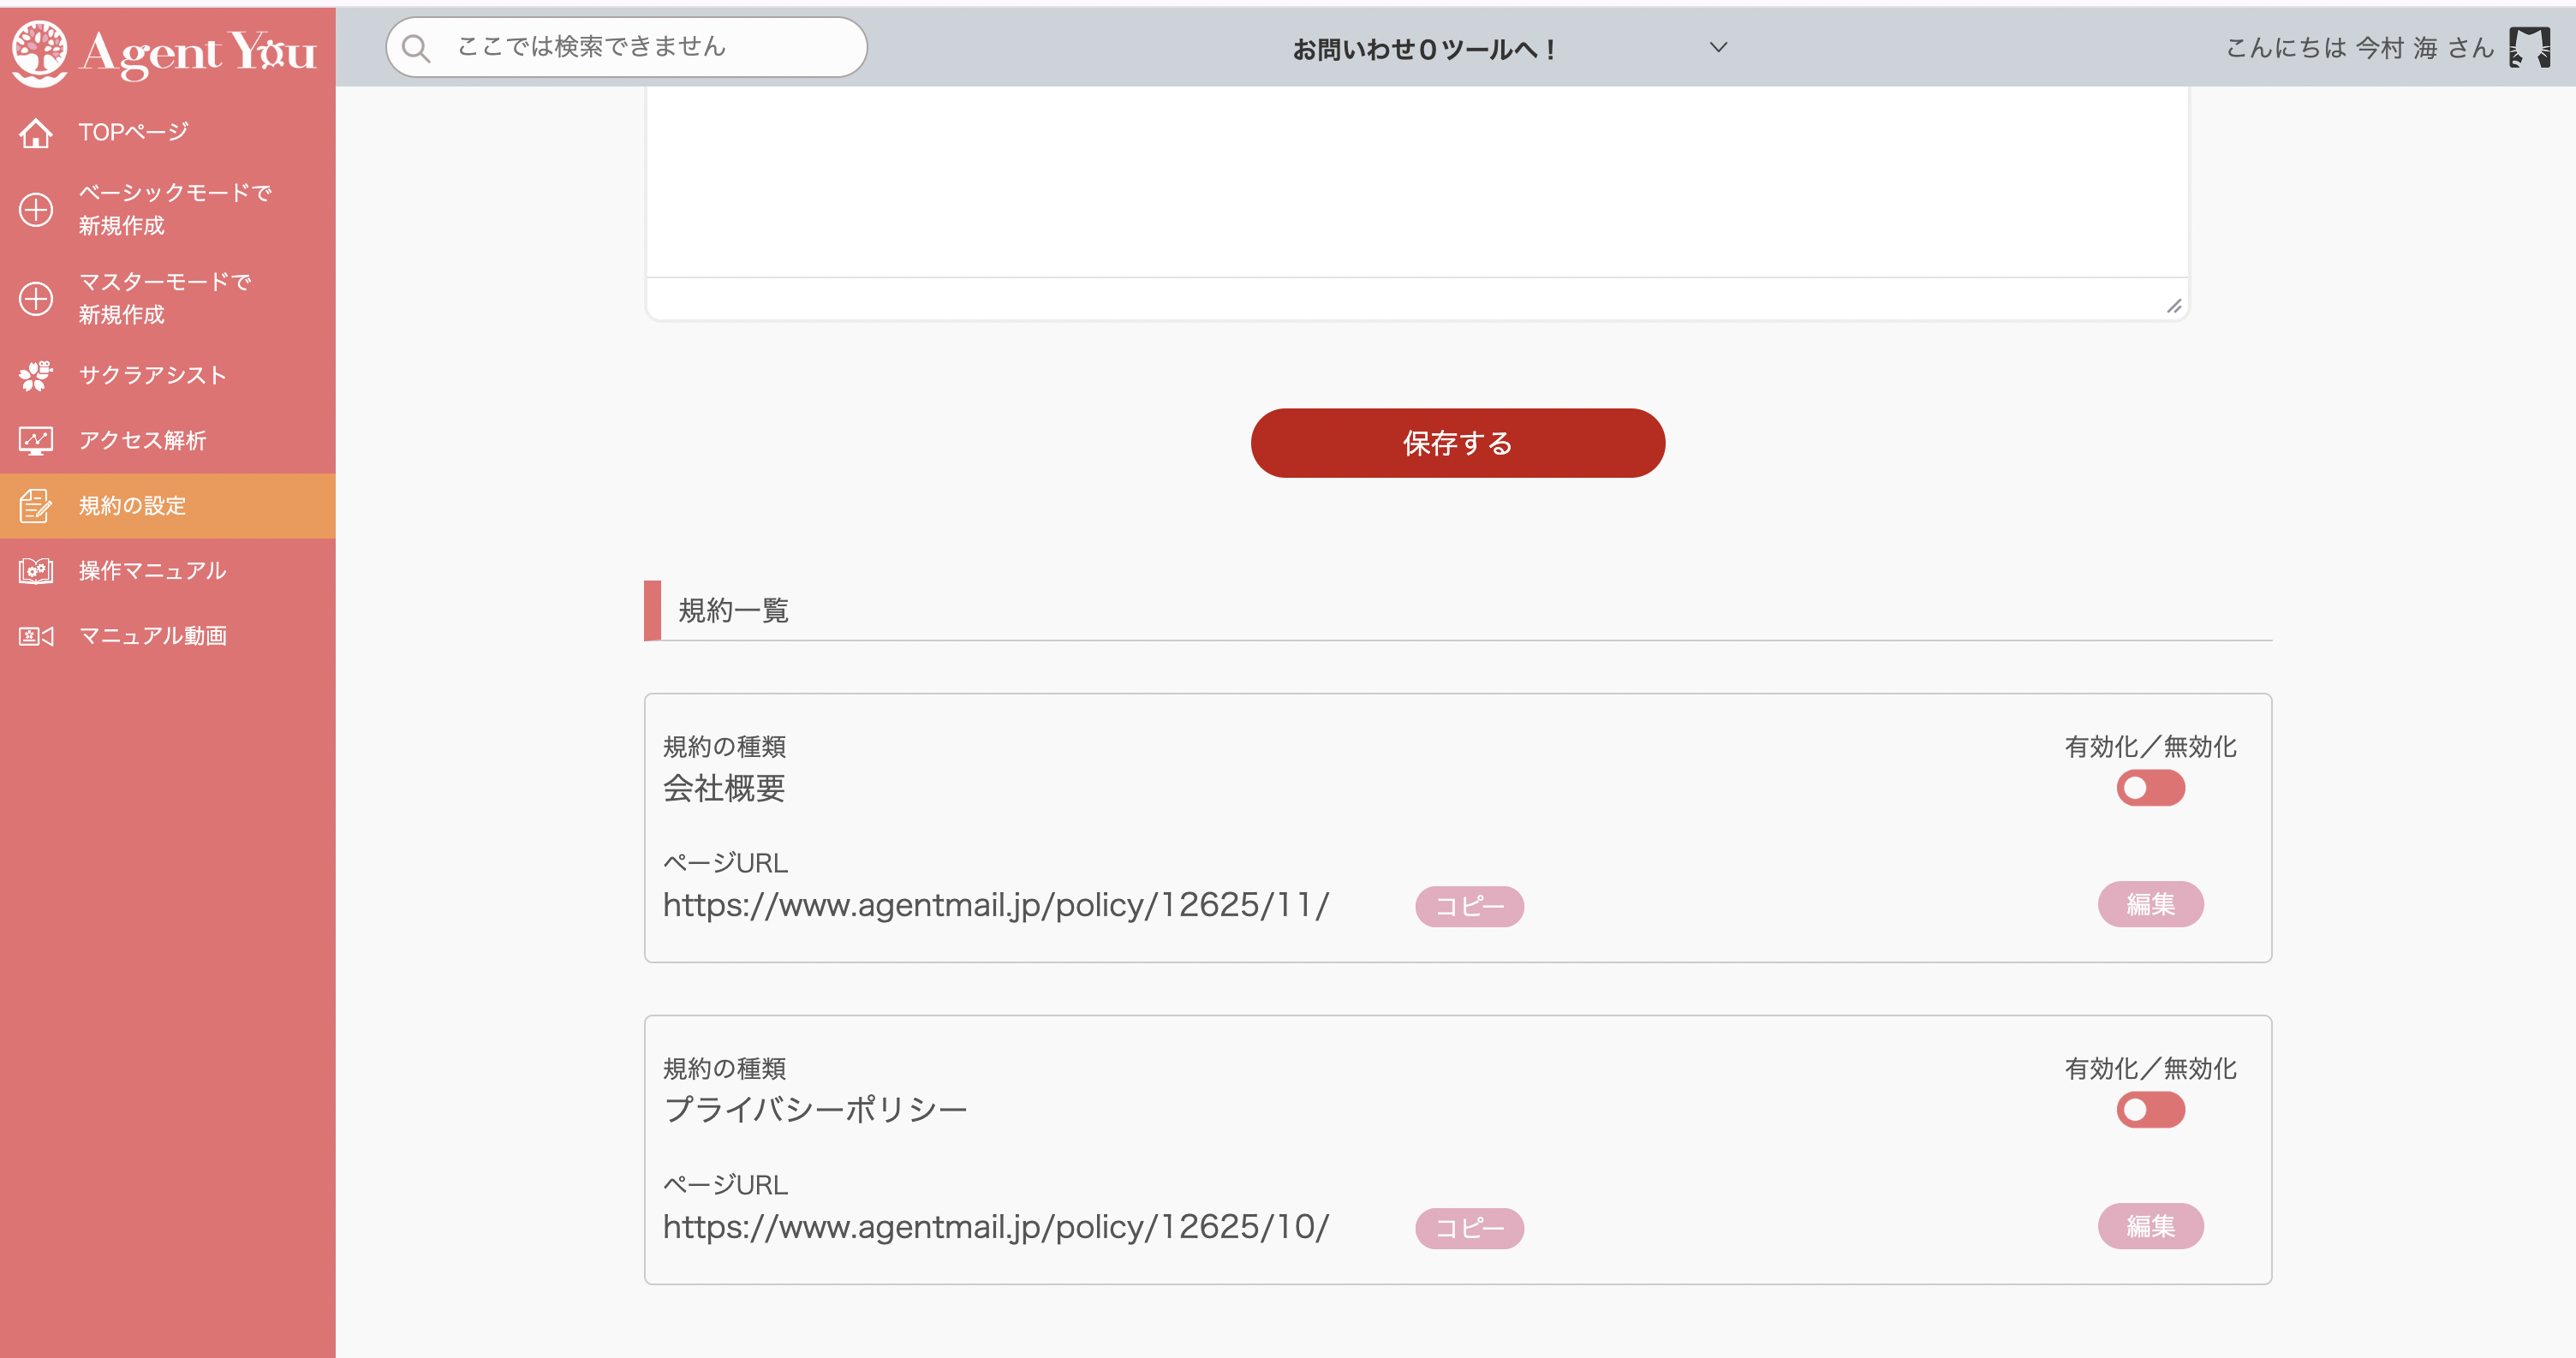
Task: Click the plus icon beside ベーシックモードで新規作成
Action: 36,209
